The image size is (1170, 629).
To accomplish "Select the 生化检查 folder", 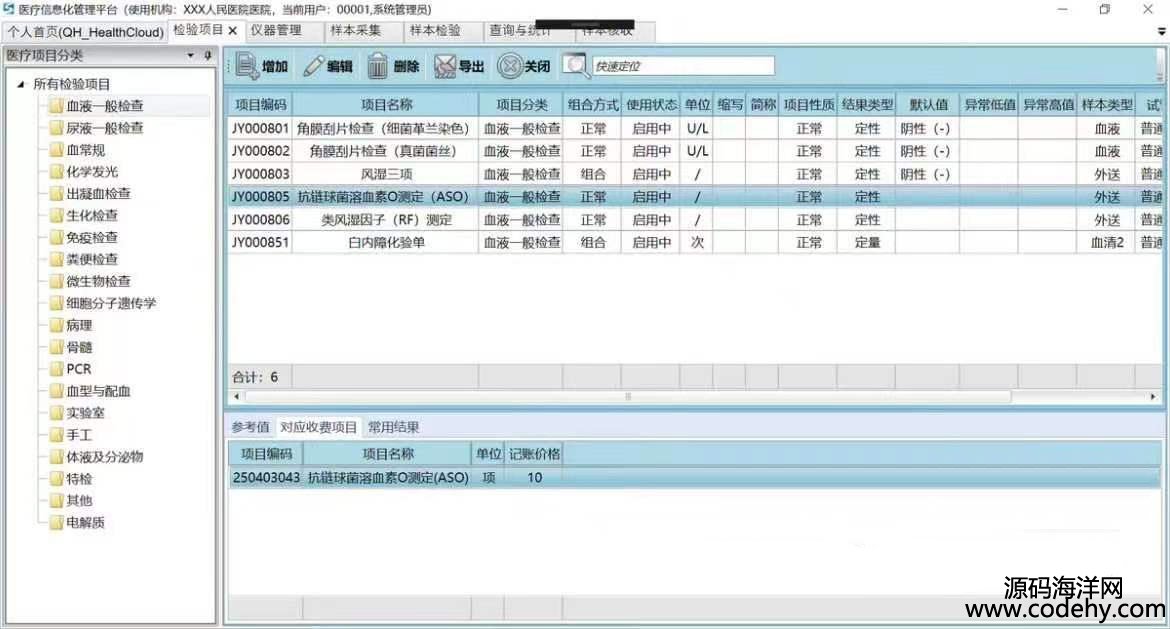I will pos(91,215).
